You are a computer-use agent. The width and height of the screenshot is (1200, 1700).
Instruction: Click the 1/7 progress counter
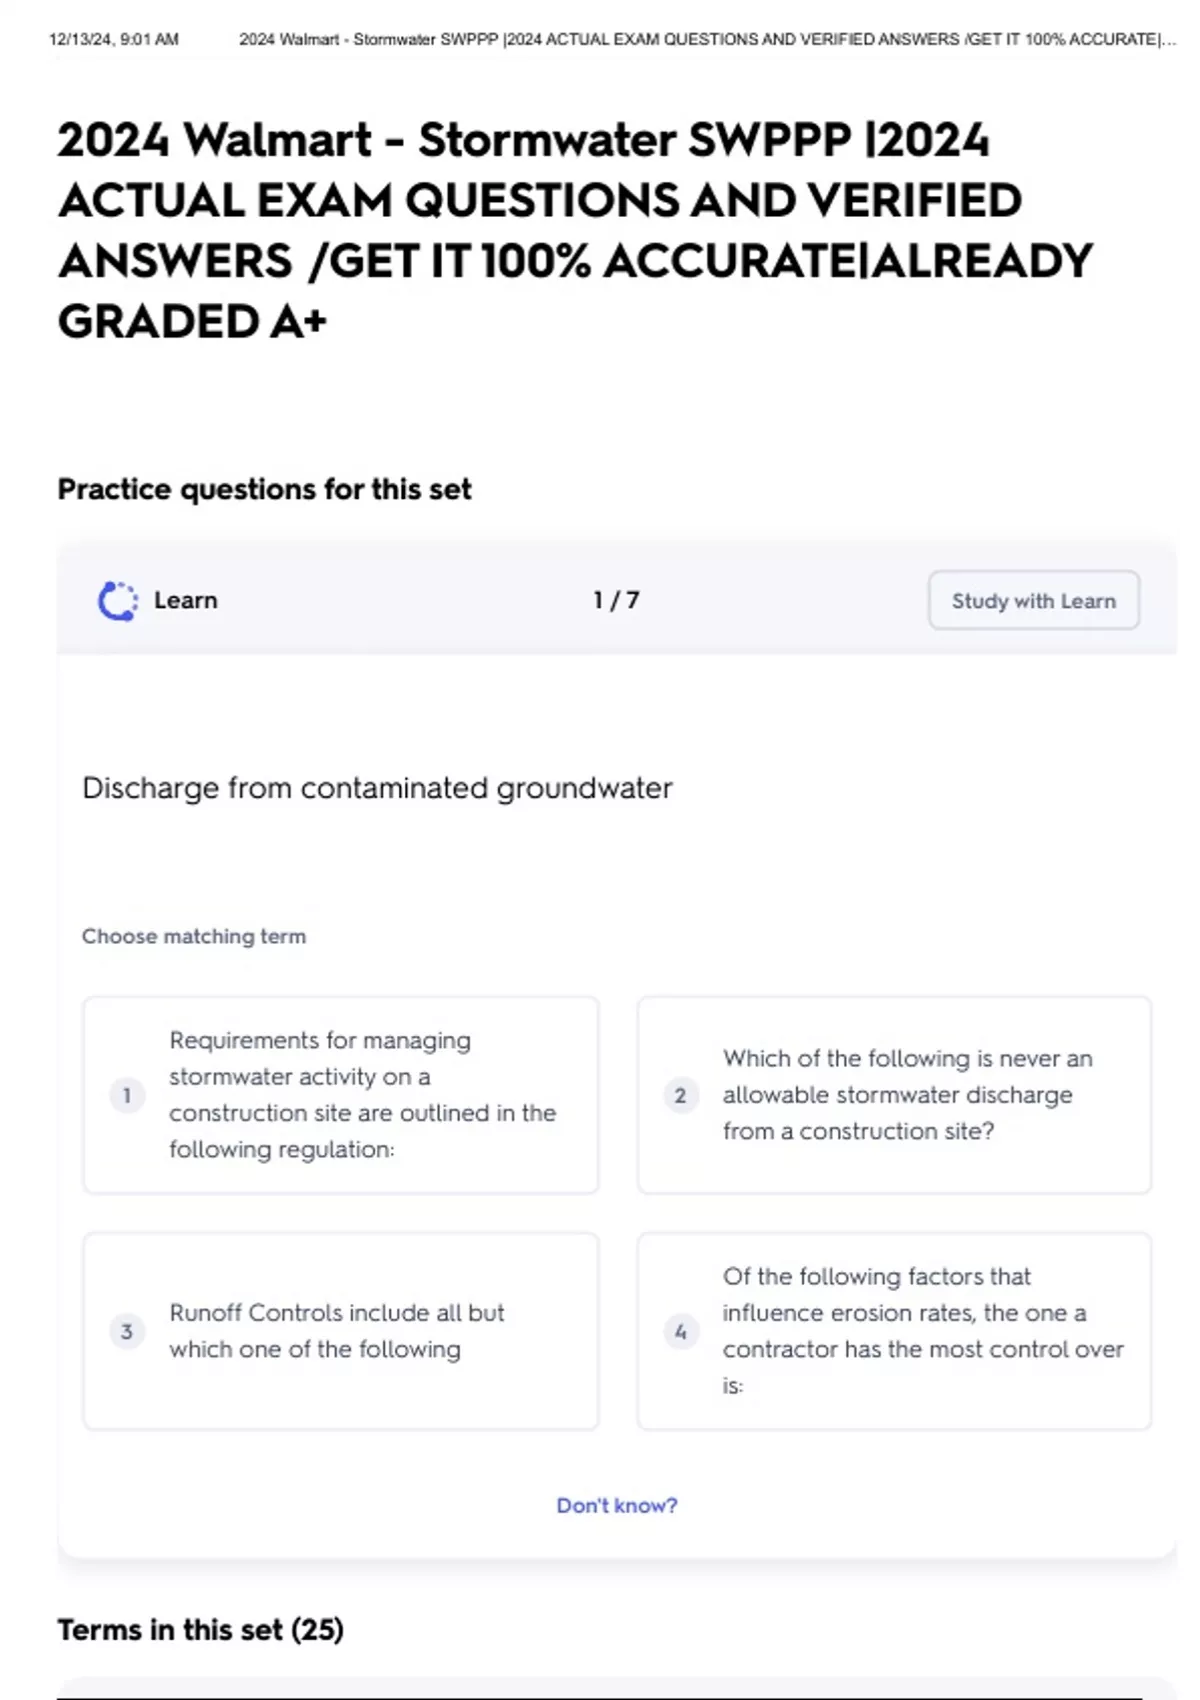click(x=616, y=600)
